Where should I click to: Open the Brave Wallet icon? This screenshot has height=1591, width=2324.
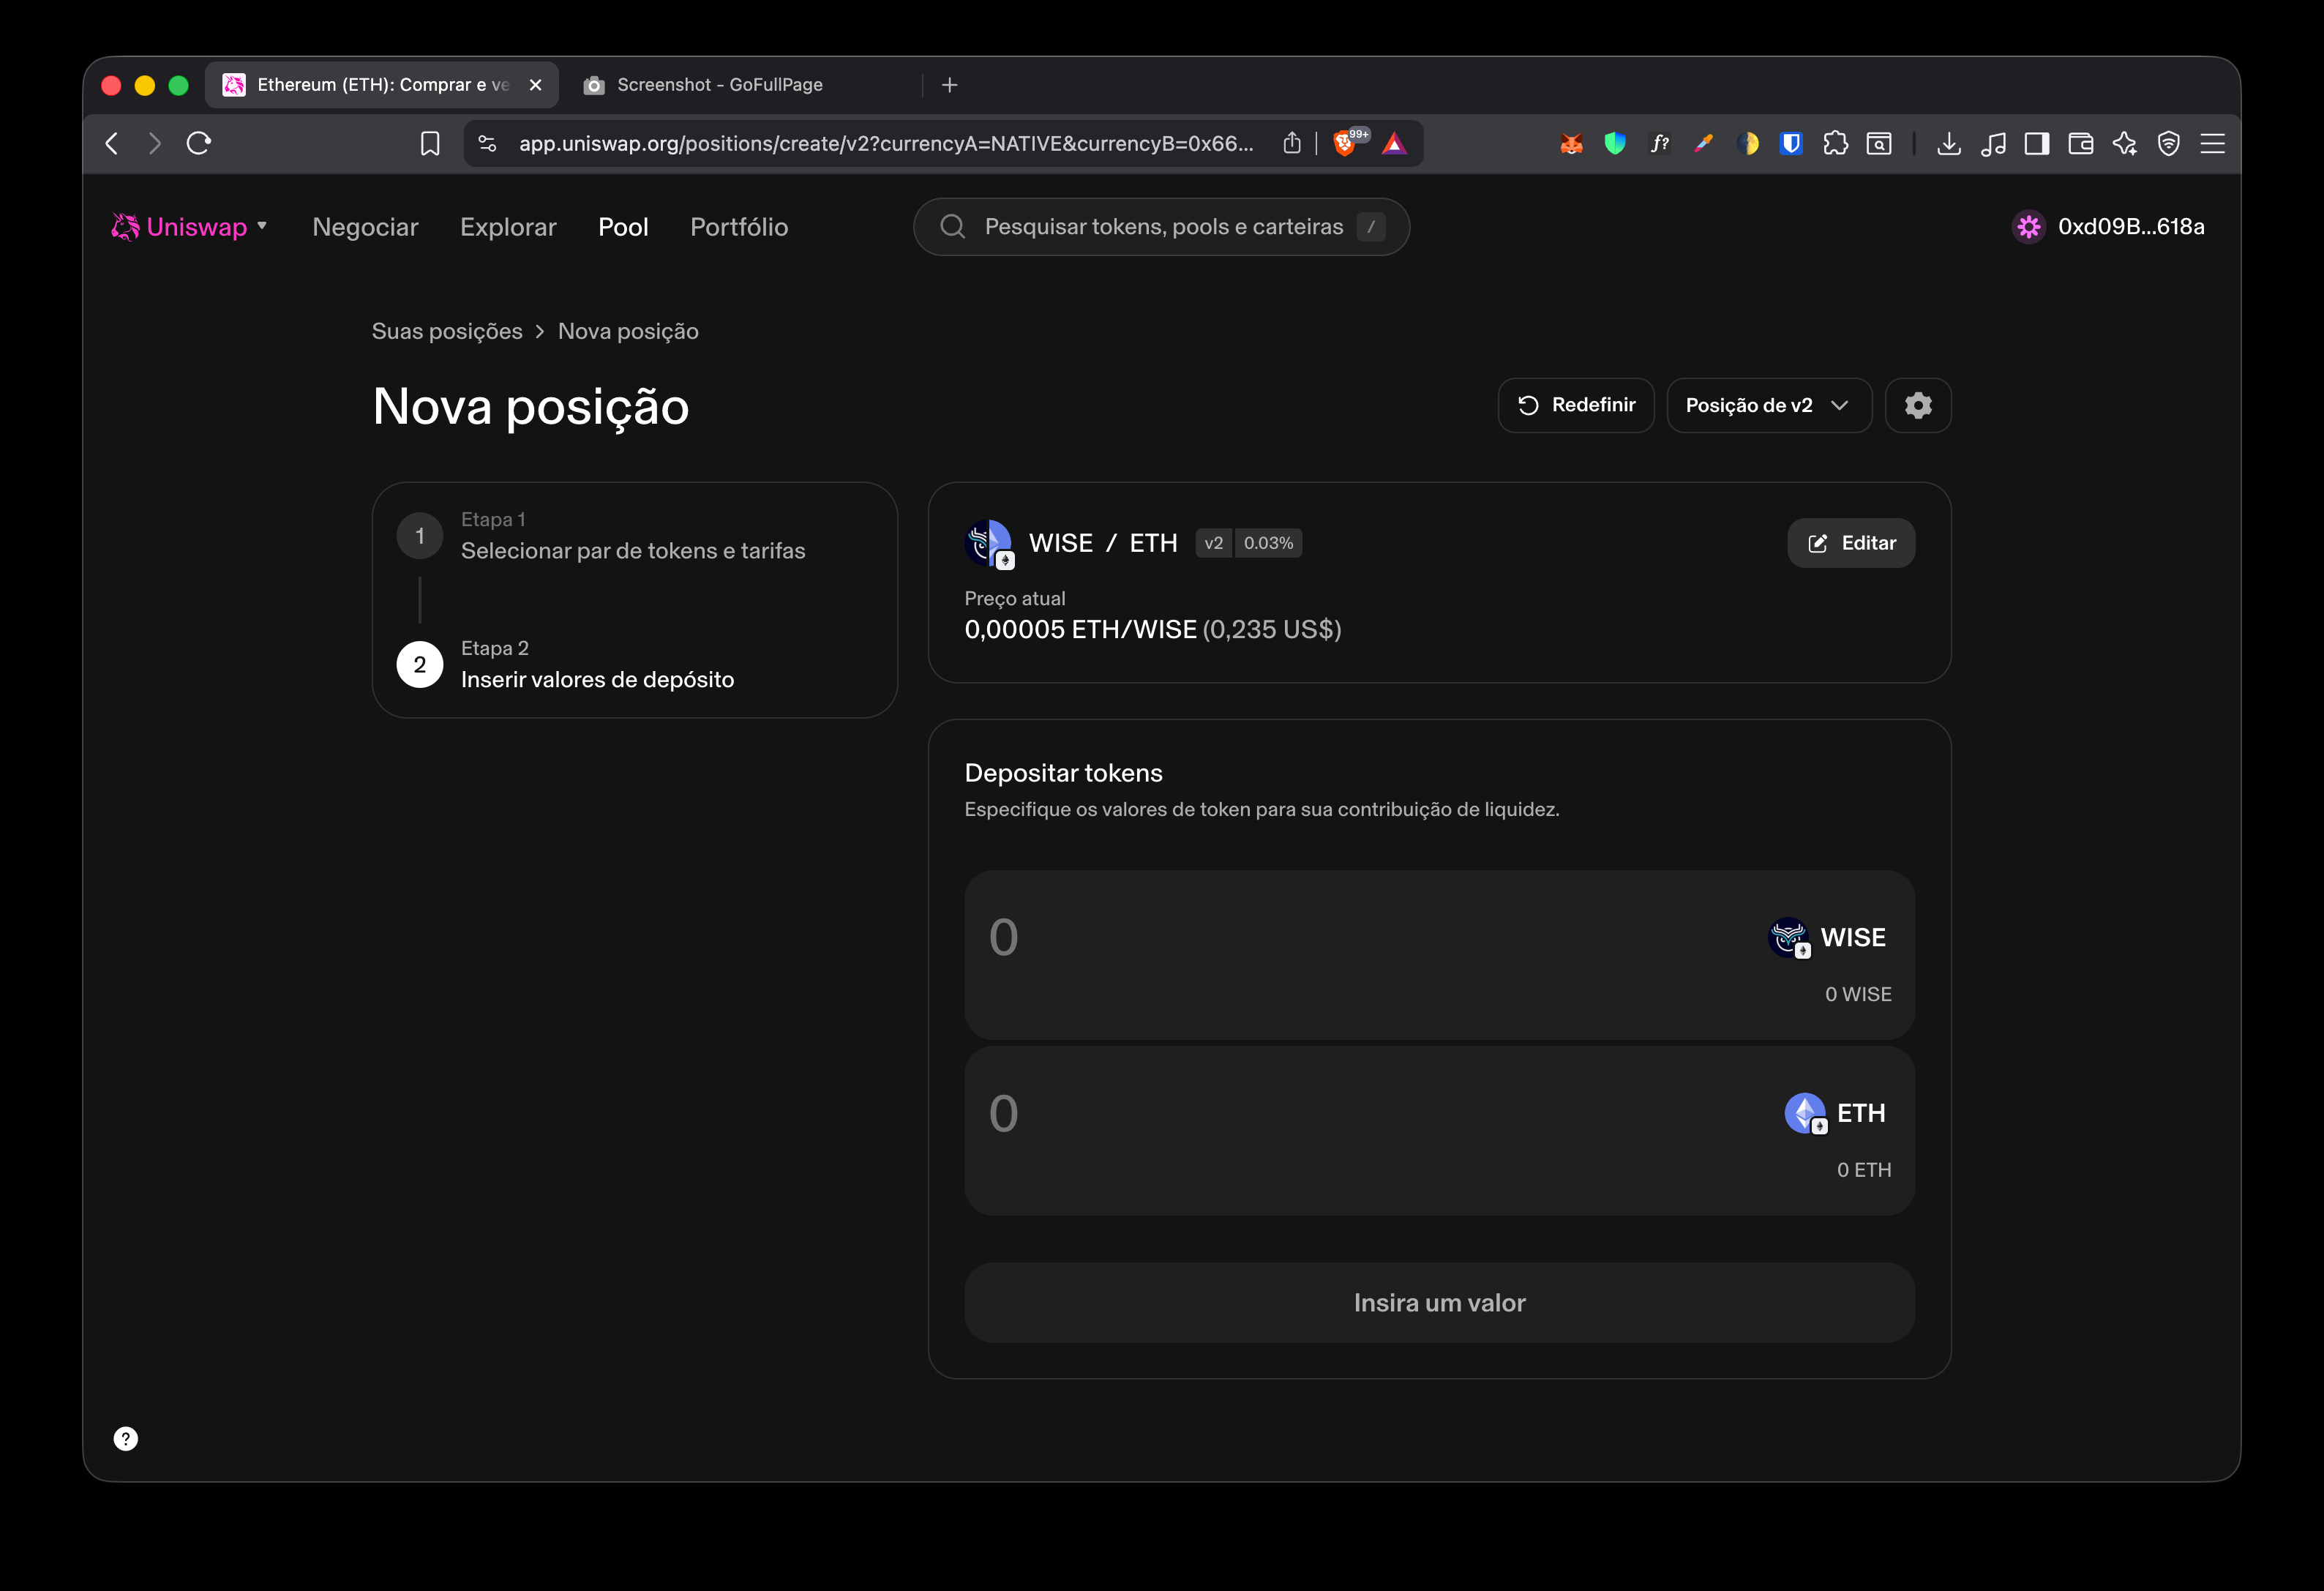[2081, 144]
